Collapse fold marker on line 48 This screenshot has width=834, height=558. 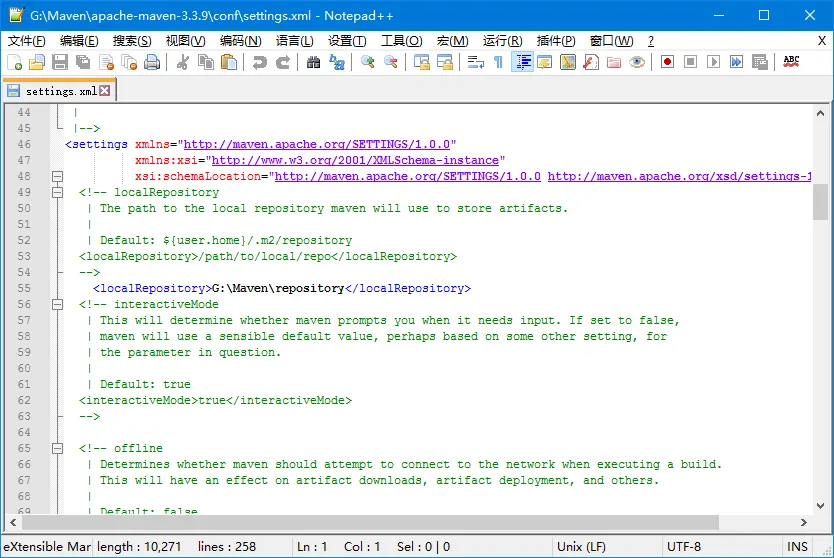(x=57, y=176)
